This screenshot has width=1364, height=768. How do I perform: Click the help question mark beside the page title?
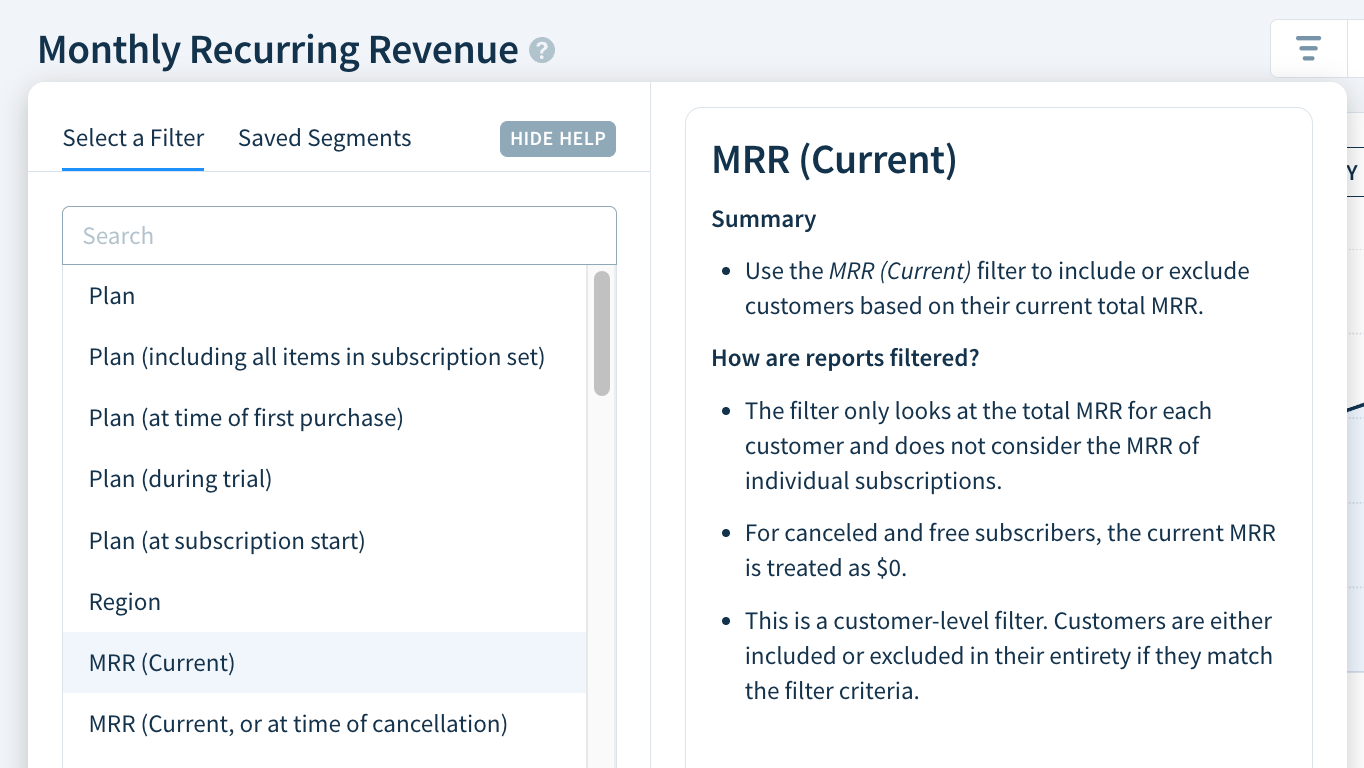point(540,49)
